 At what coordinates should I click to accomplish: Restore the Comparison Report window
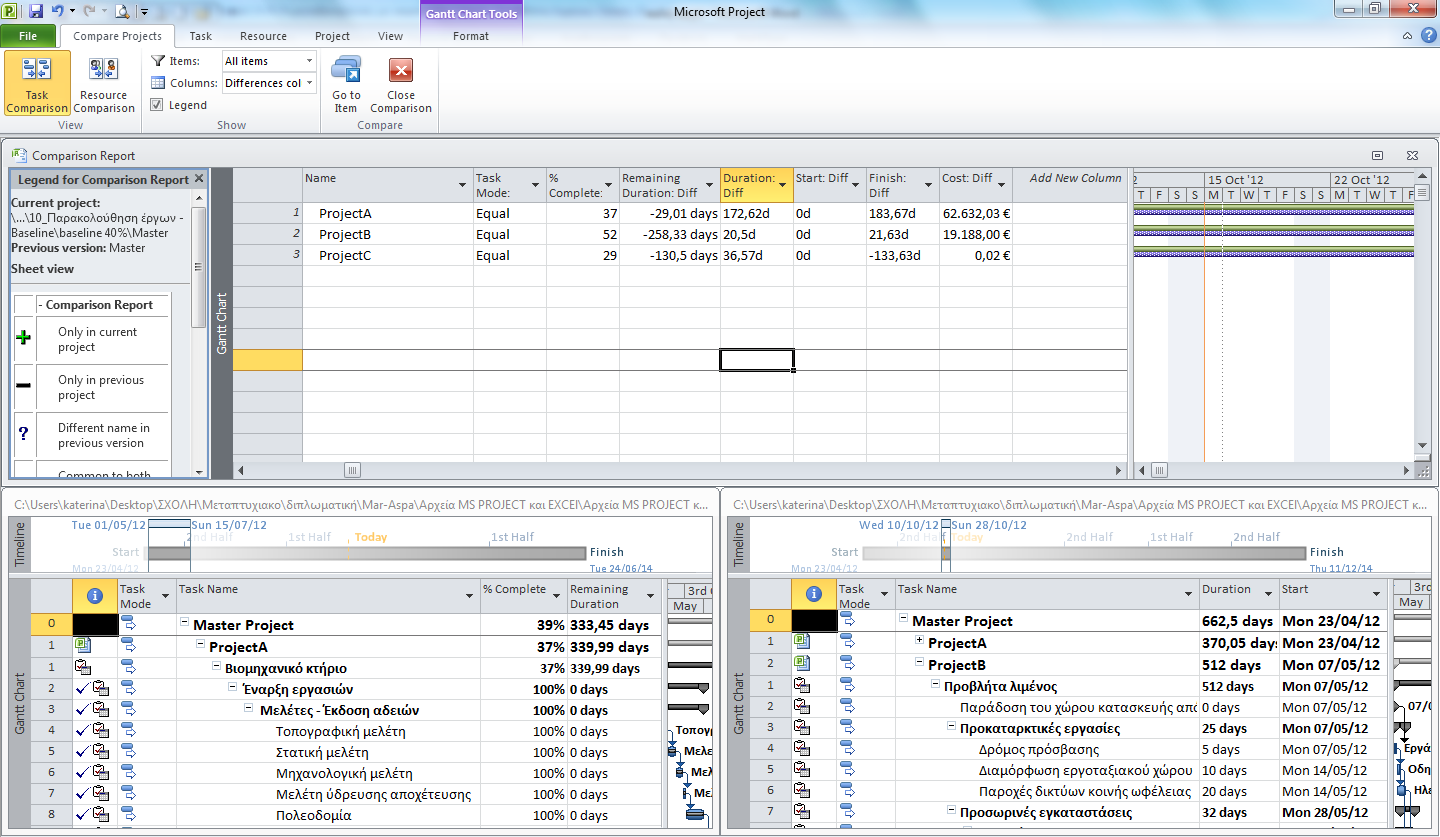click(1377, 155)
